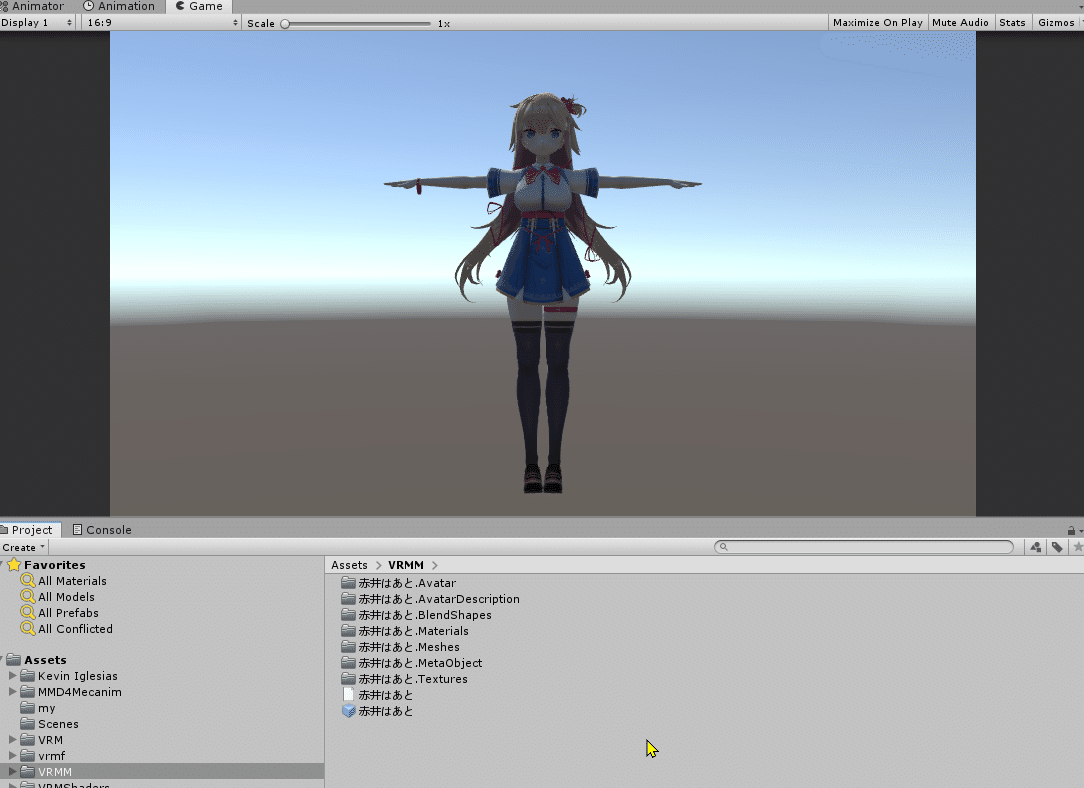Select the my folder
The width and height of the screenshot is (1084, 788).
(46, 708)
